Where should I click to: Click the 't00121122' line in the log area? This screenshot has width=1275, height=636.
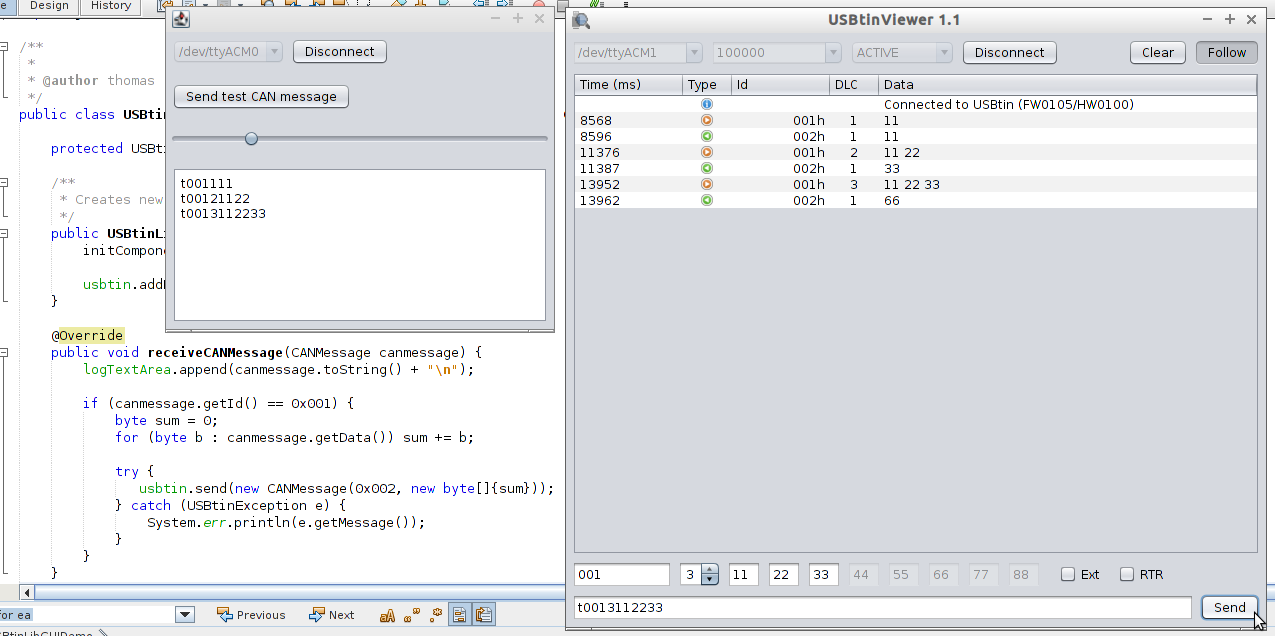[215, 199]
